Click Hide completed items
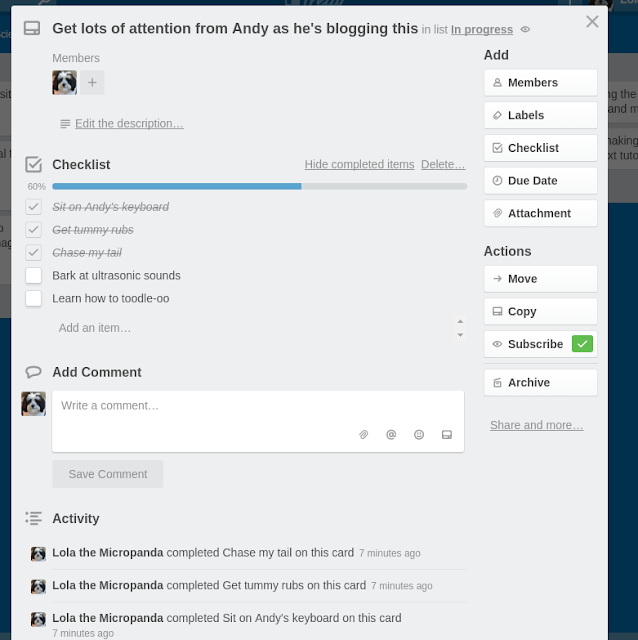The width and height of the screenshot is (638, 640). tap(359, 164)
